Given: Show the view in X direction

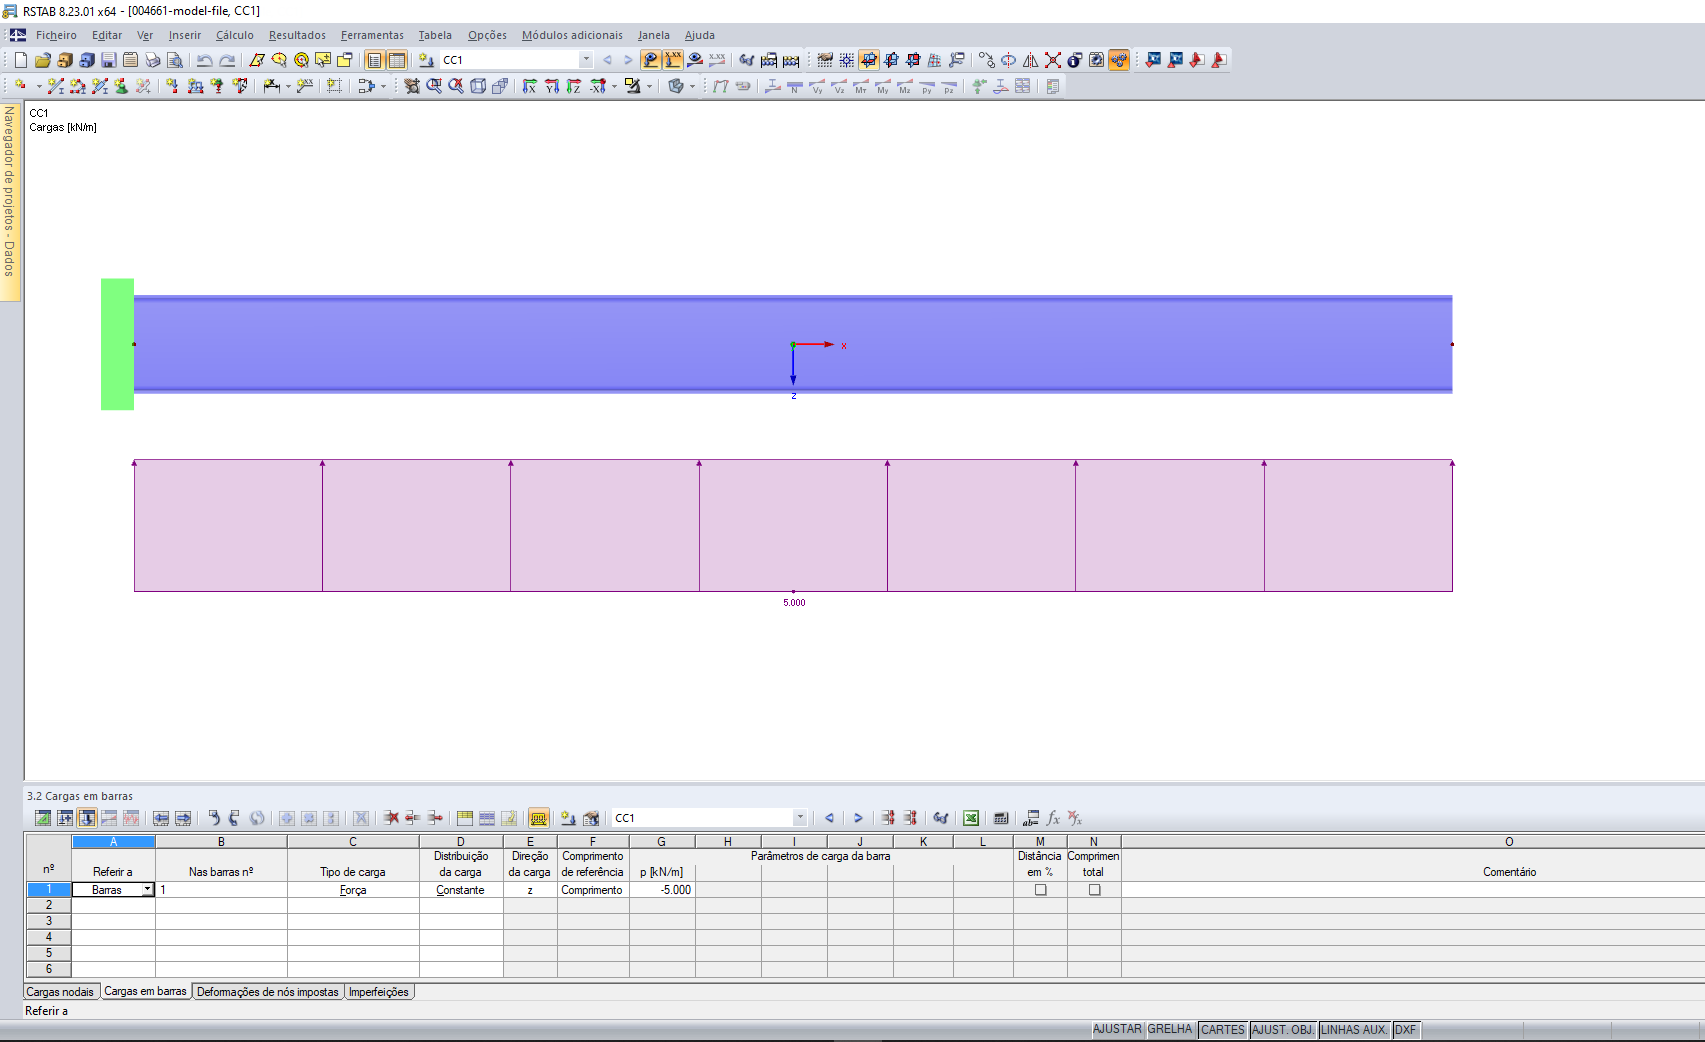Looking at the screenshot, I should pos(530,86).
